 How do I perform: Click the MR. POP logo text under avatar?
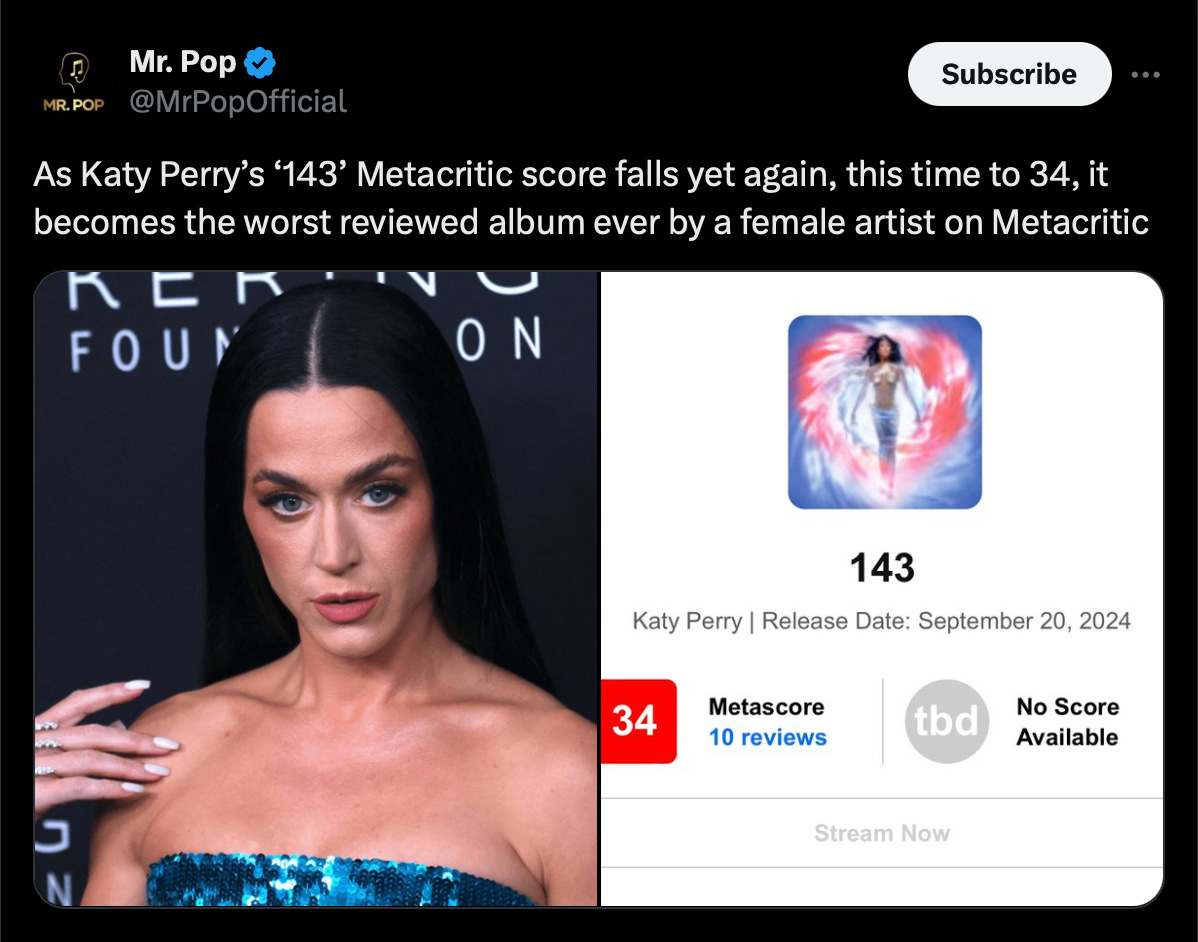[73, 105]
